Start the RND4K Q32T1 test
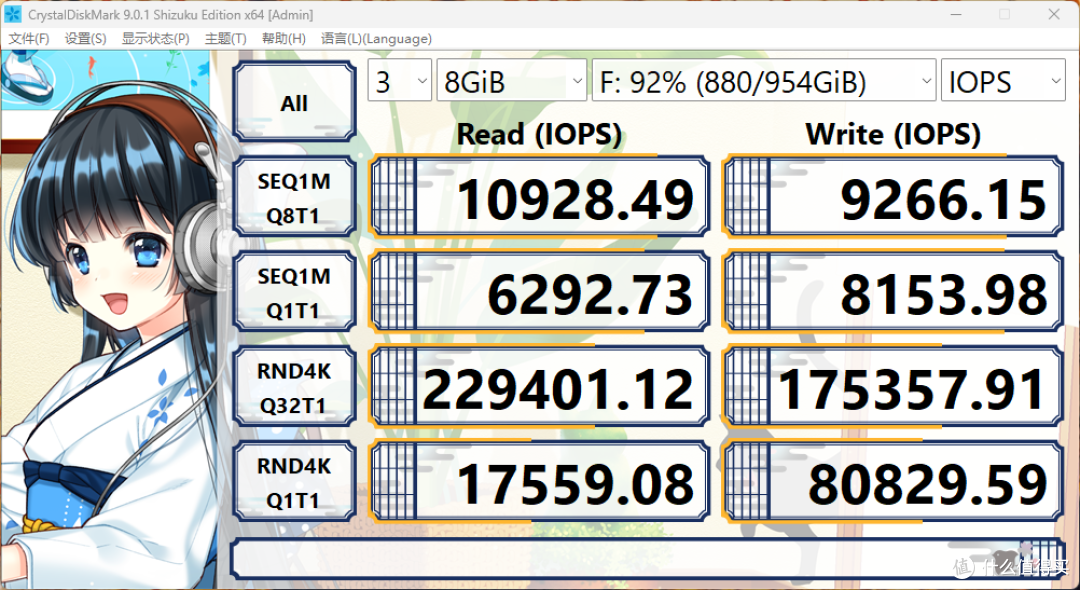 pos(294,388)
